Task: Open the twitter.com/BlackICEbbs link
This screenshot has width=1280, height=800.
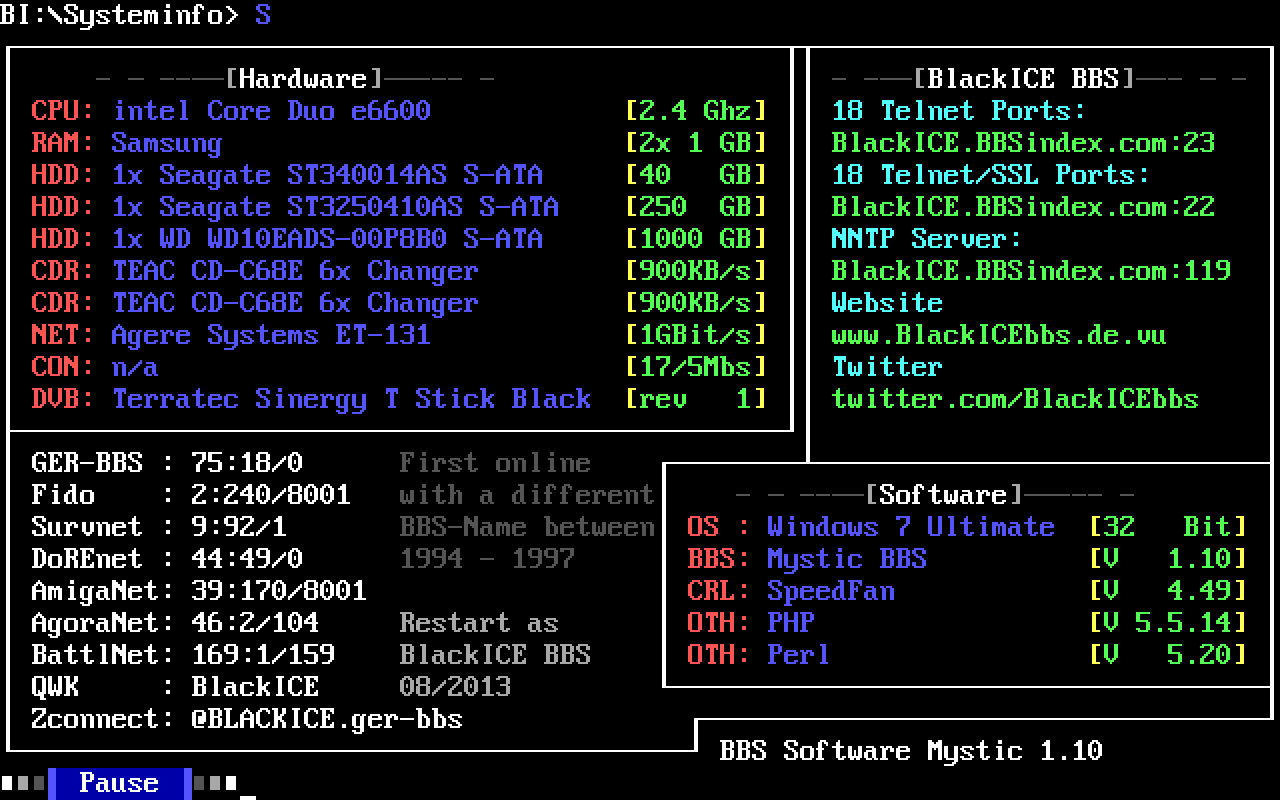Action: coord(1014,399)
